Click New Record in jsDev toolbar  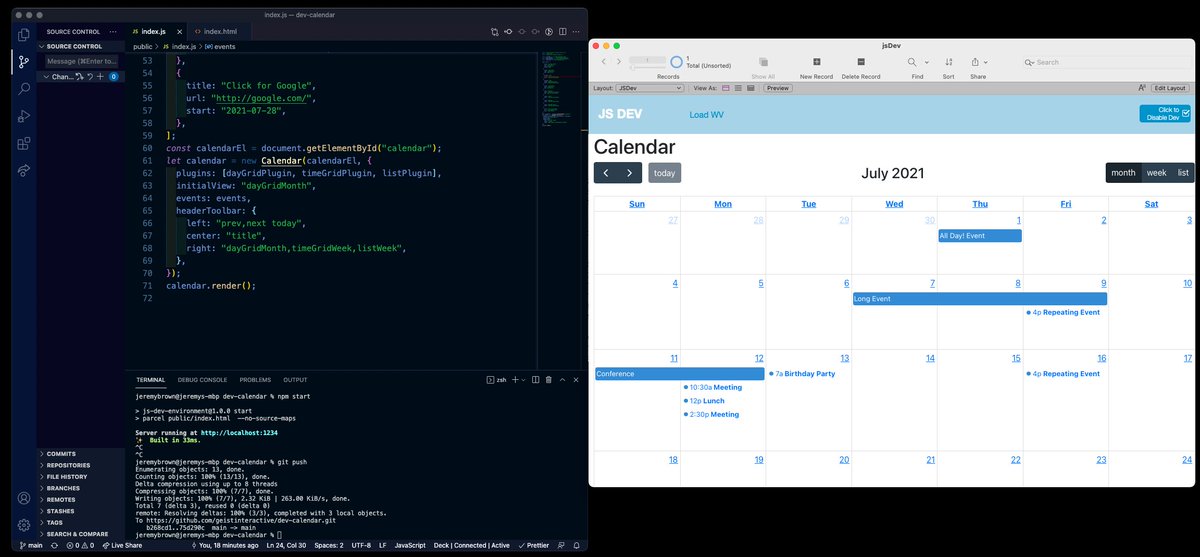coord(816,68)
